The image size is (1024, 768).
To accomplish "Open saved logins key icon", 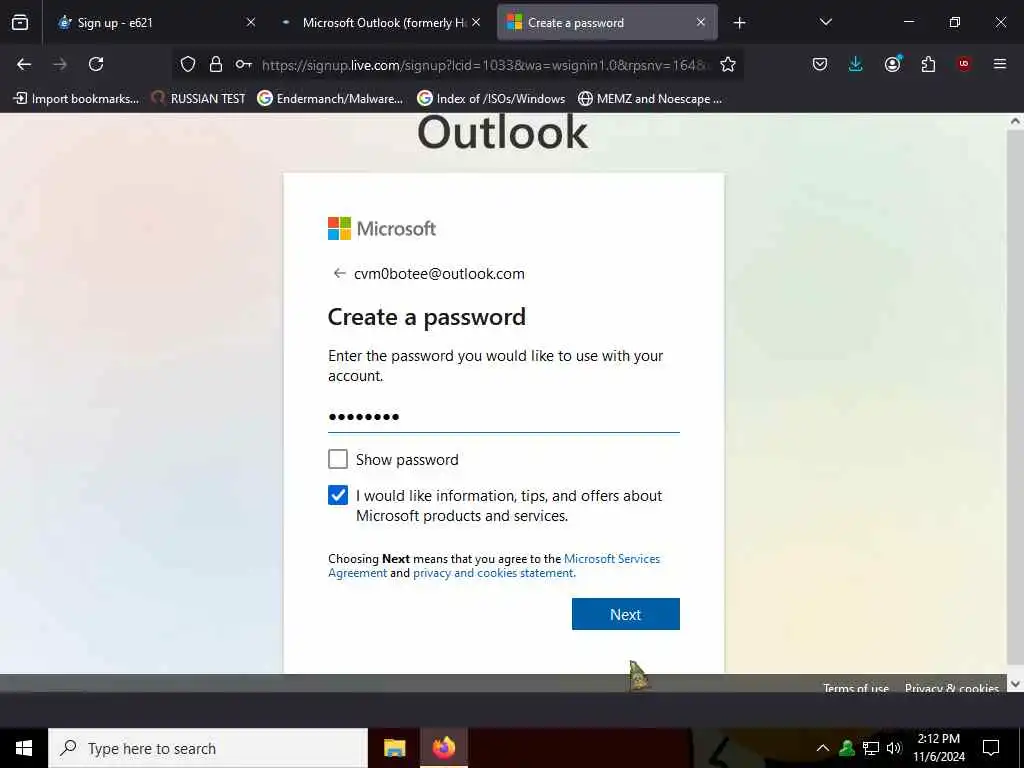I will click(244, 64).
